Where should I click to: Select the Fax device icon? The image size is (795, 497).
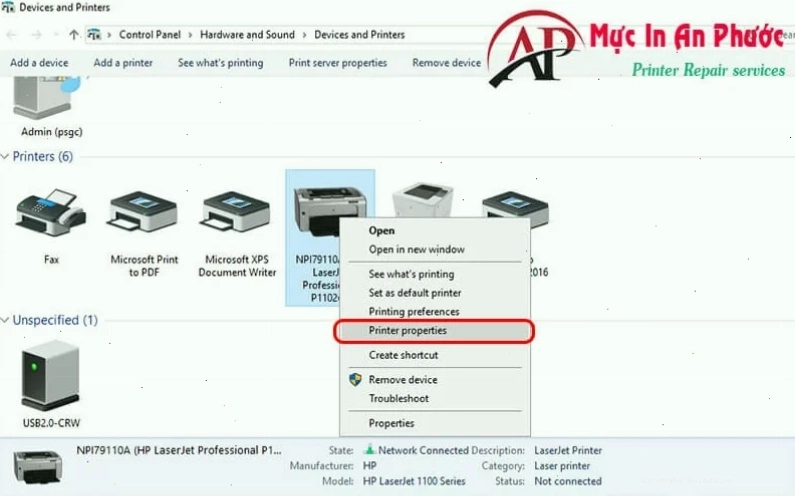(51, 213)
